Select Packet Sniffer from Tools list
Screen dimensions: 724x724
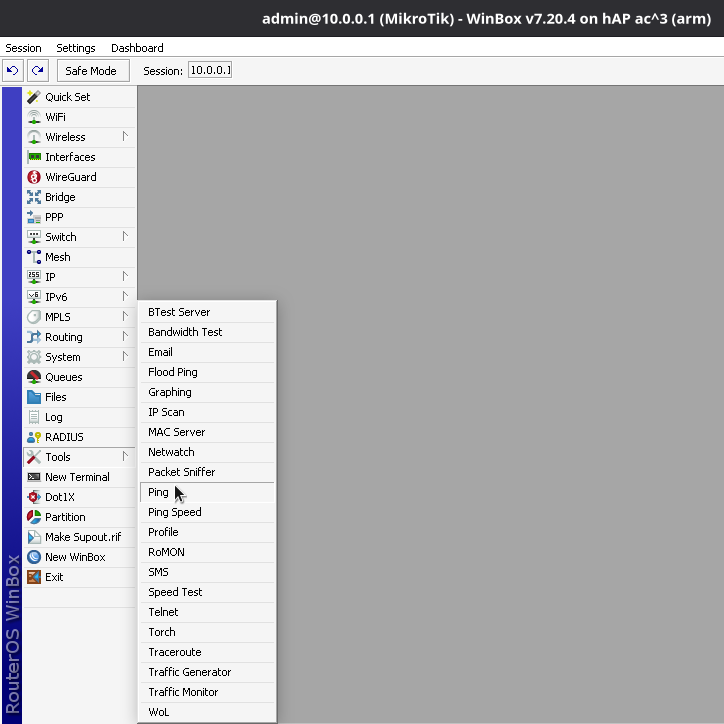tap(181, 472)
